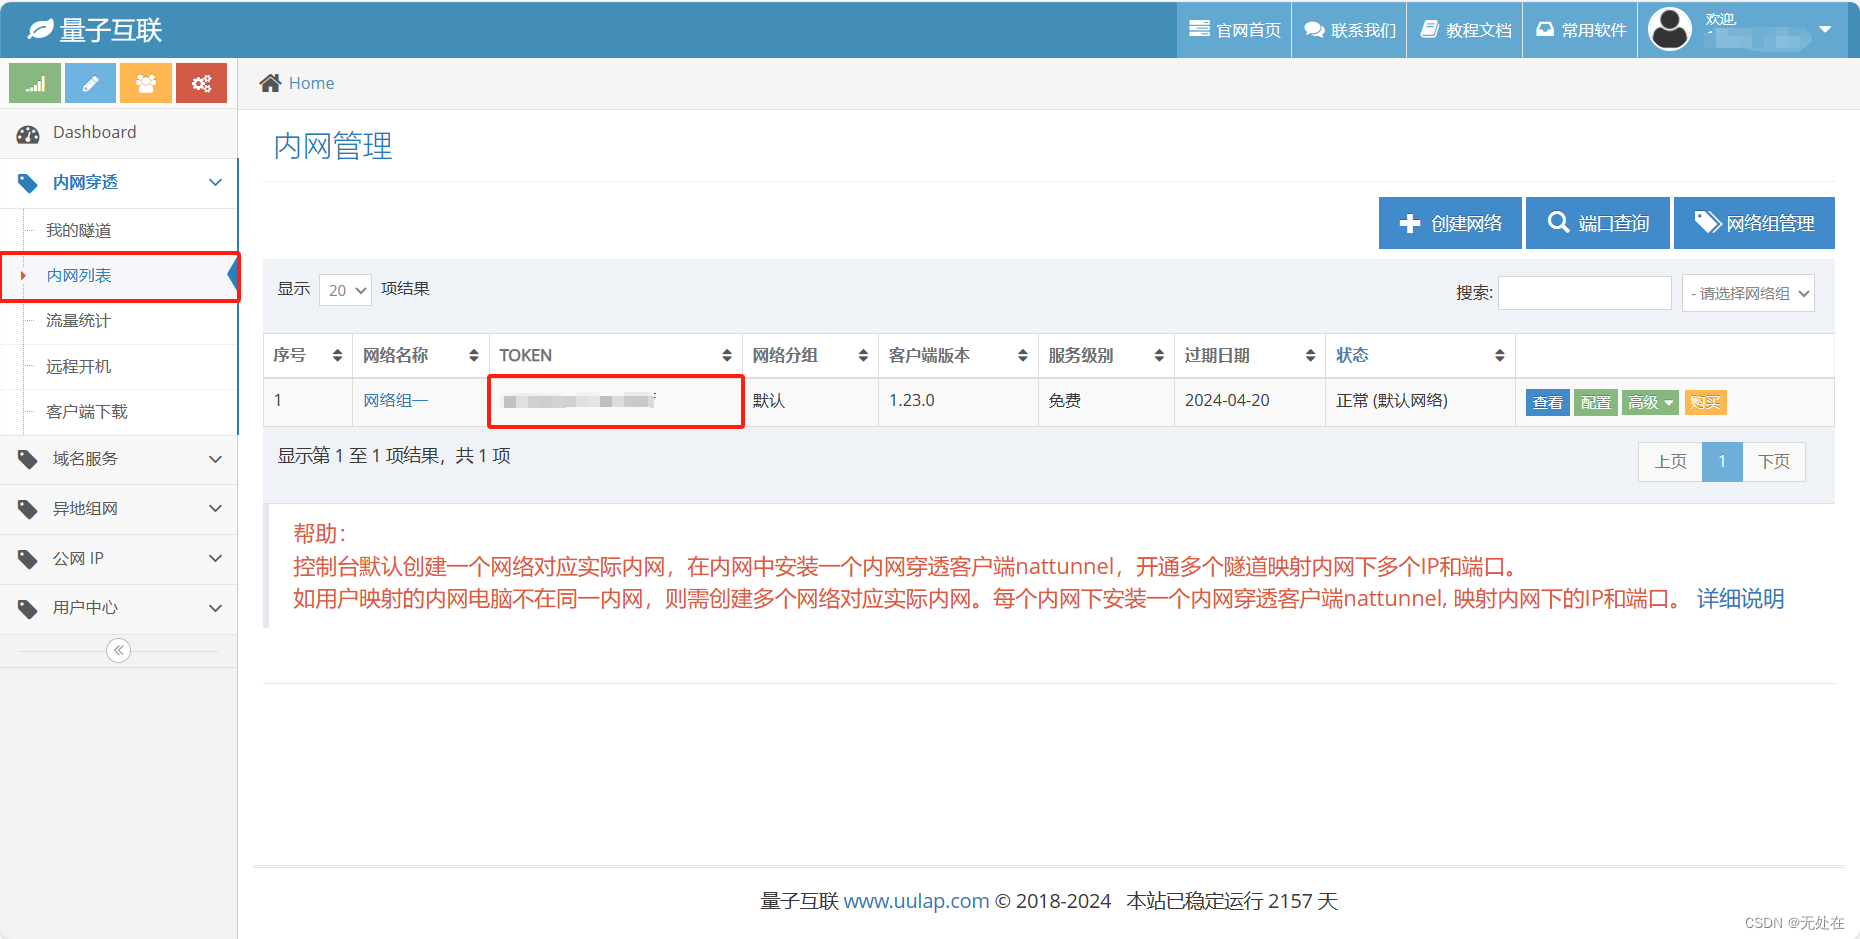The height and width of the screenshot is (939, 1860).
Task: Go to previous page with 上页
Action: click(1670, 462)
